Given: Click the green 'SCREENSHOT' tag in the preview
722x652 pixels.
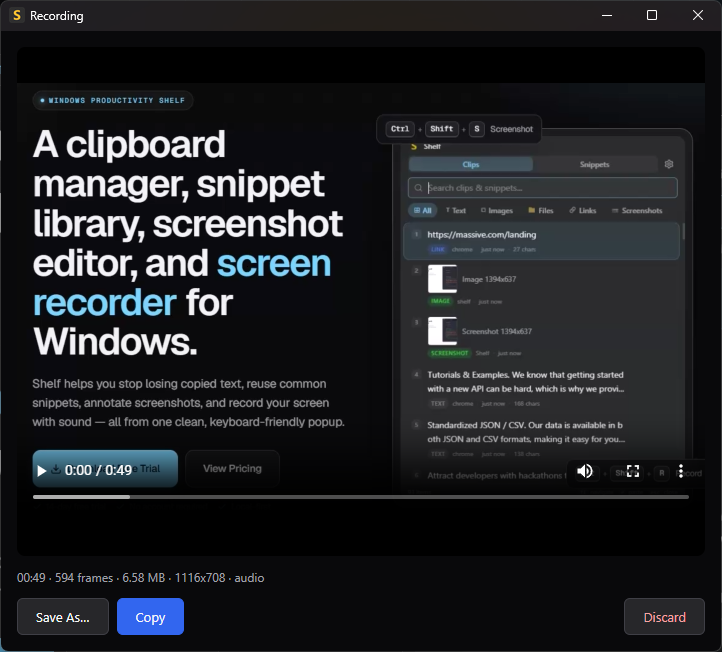Looking at the screenshot, I should [x=449, y=353].
